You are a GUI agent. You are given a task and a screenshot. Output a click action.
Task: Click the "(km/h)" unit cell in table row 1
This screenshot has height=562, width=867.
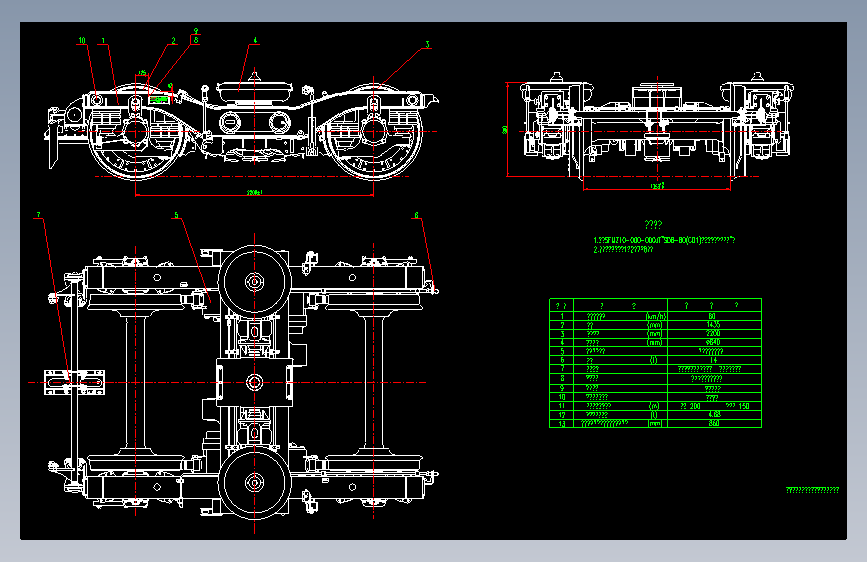[656, 316]
